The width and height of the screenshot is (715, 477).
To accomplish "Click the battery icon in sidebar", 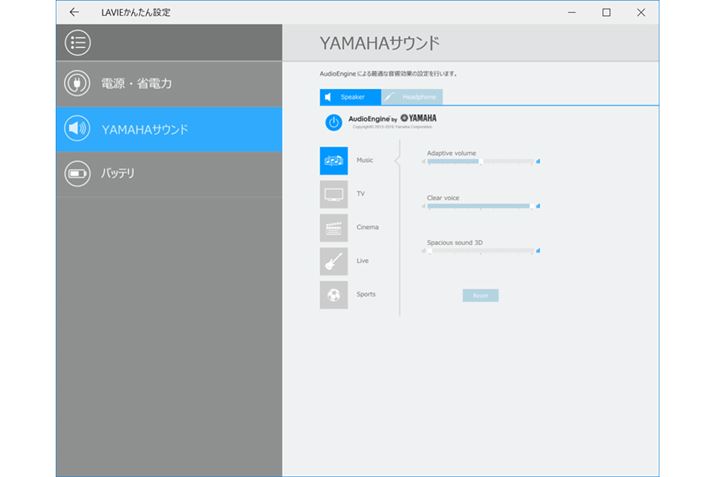I will tap(78, 174).
